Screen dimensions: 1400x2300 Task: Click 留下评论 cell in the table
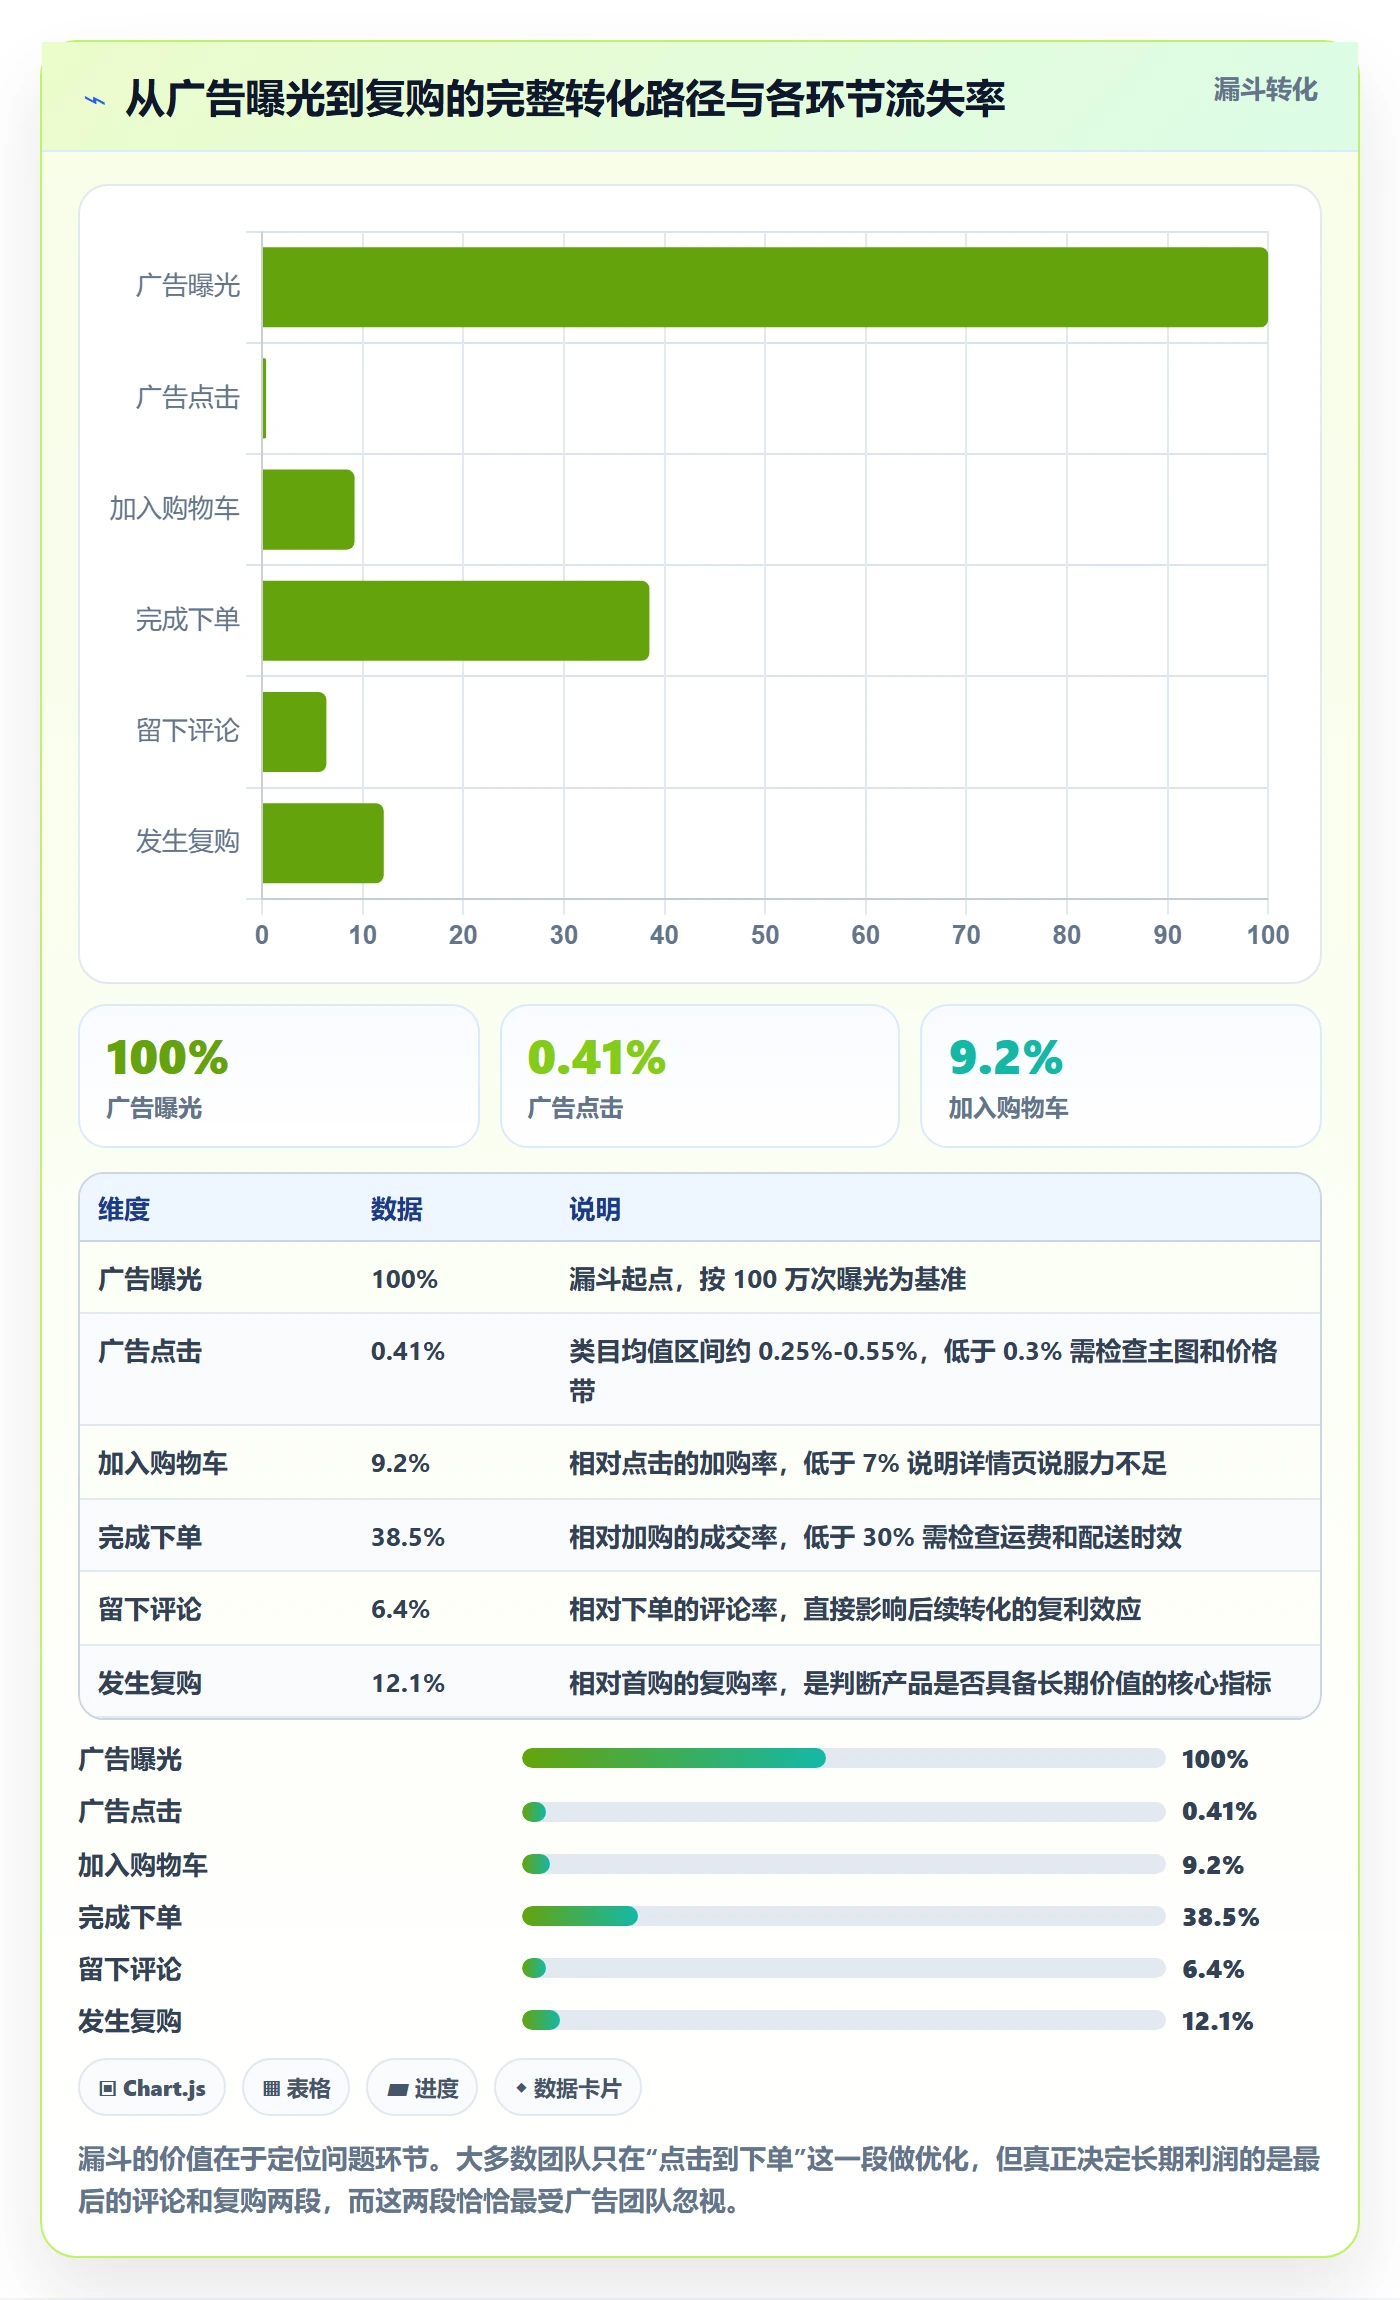tap(150, 1609)
